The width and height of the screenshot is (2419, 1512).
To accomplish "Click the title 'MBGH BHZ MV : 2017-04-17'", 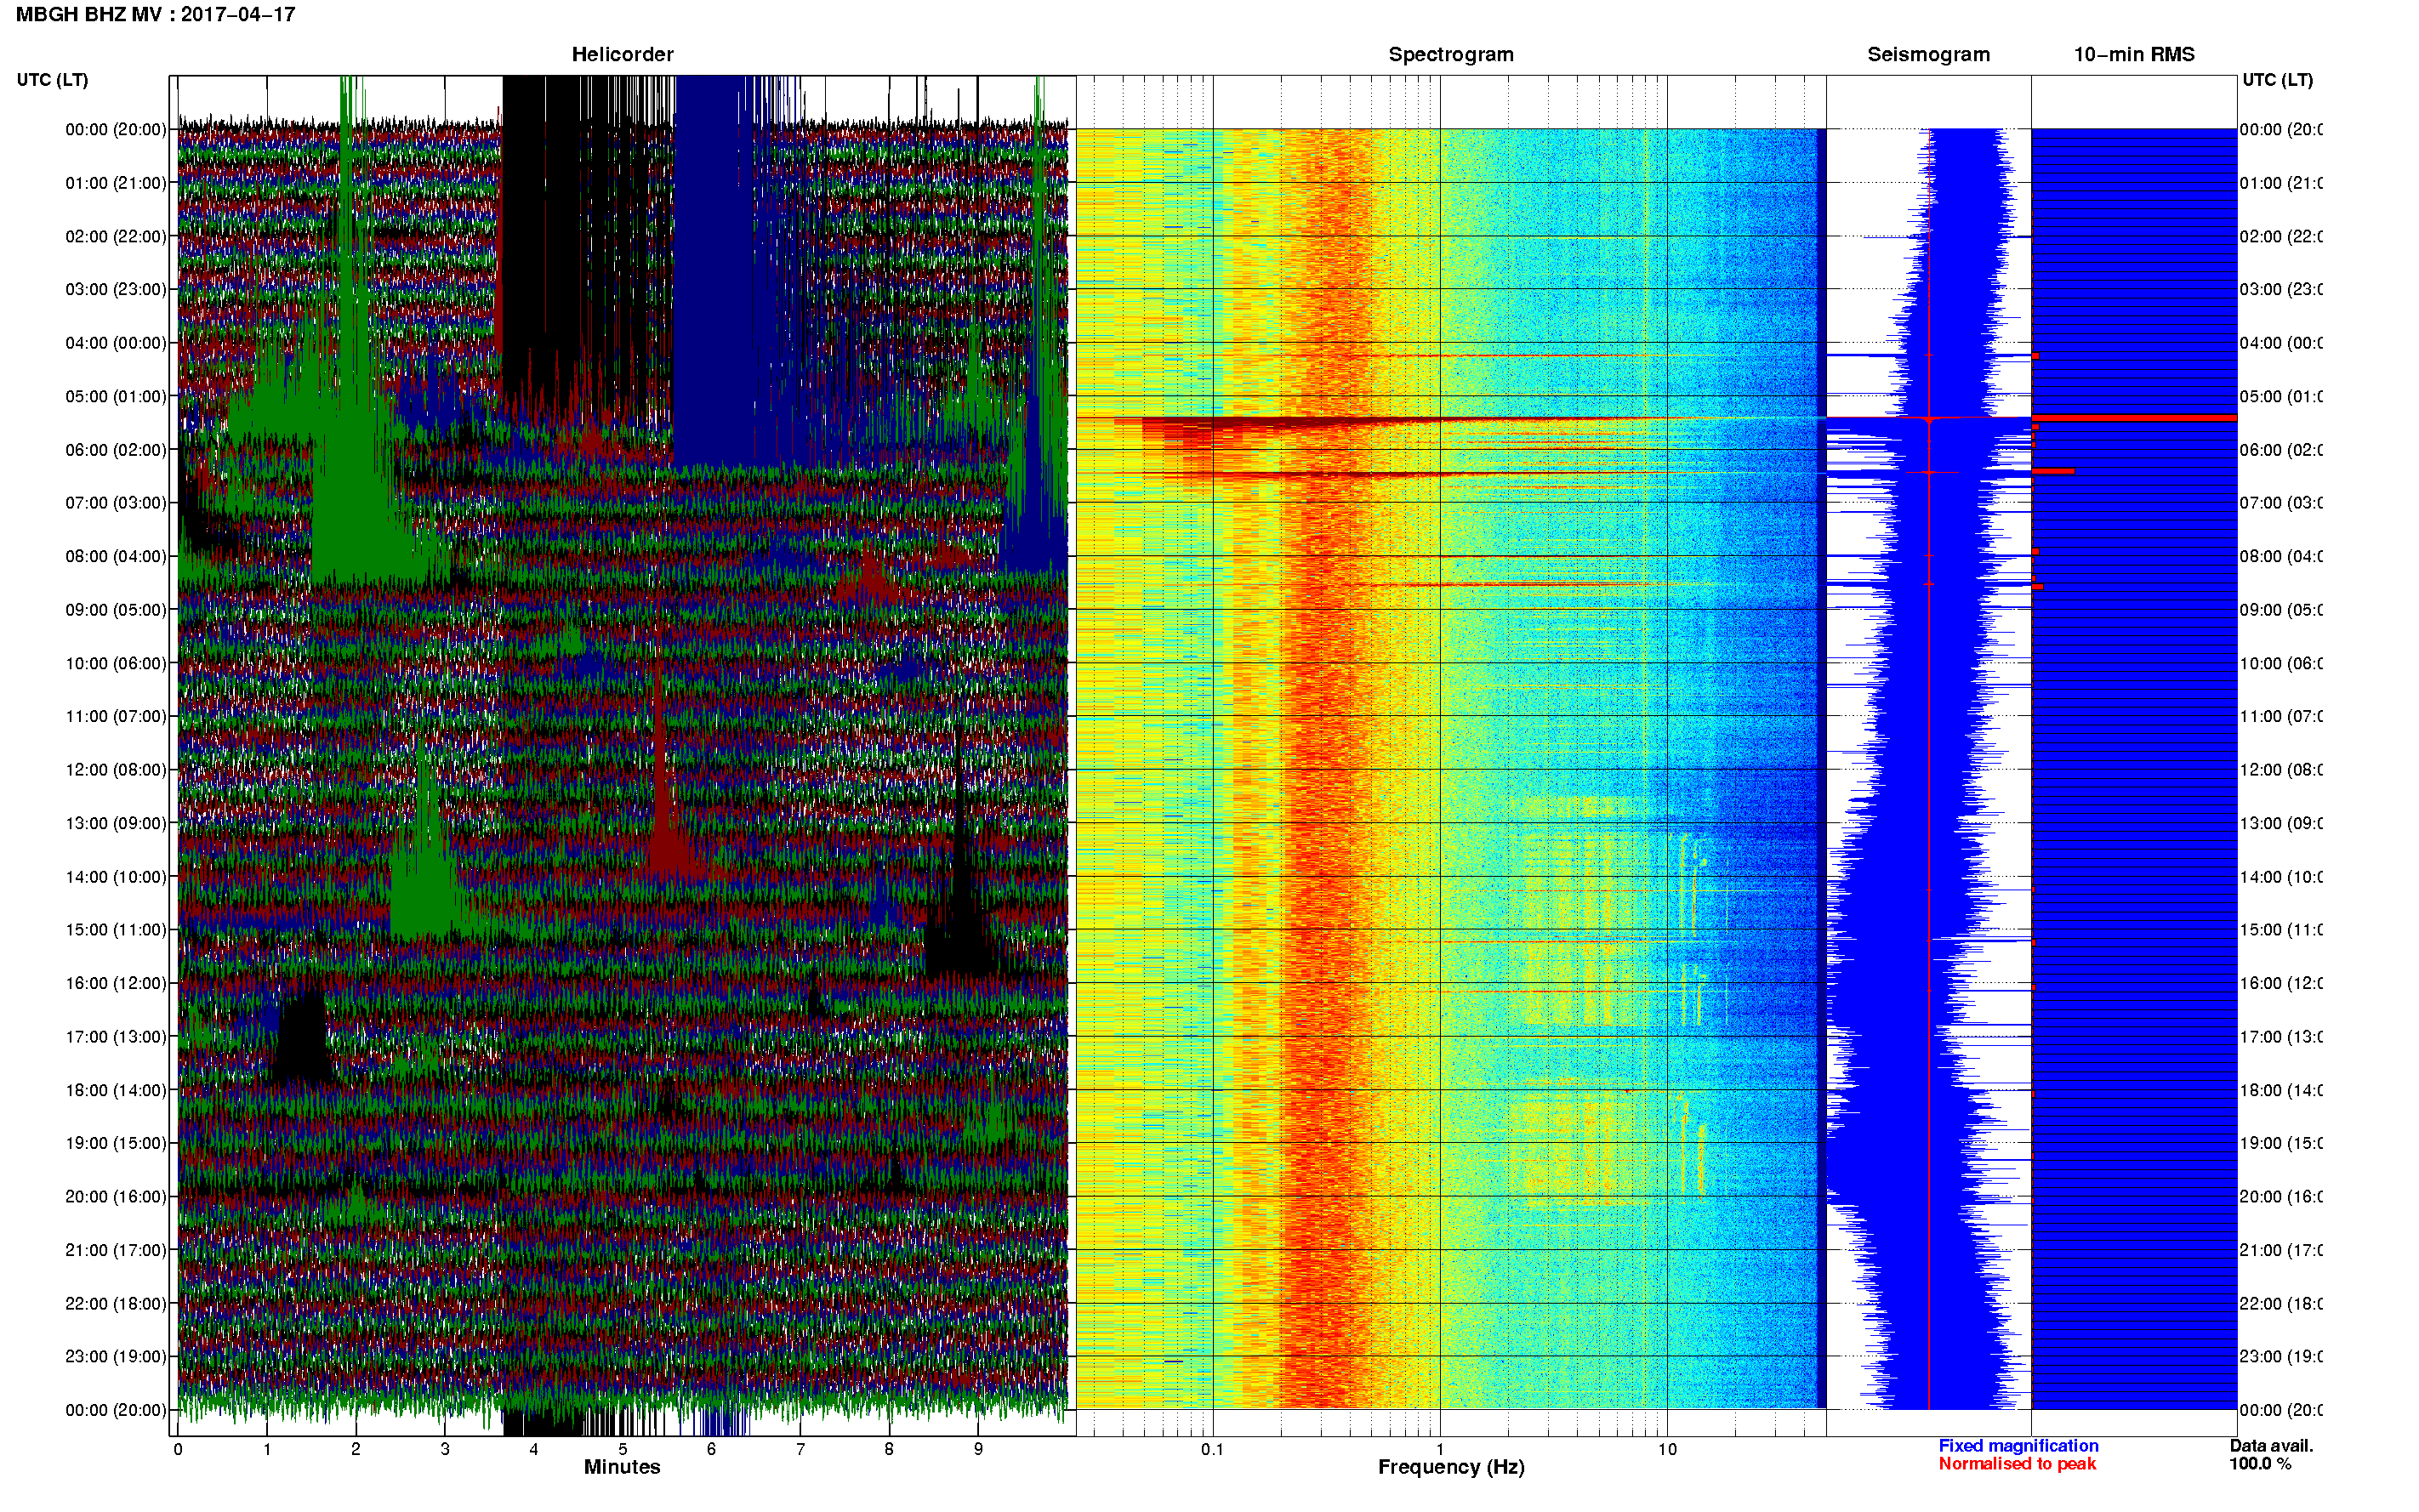I will tap(156, 14).
